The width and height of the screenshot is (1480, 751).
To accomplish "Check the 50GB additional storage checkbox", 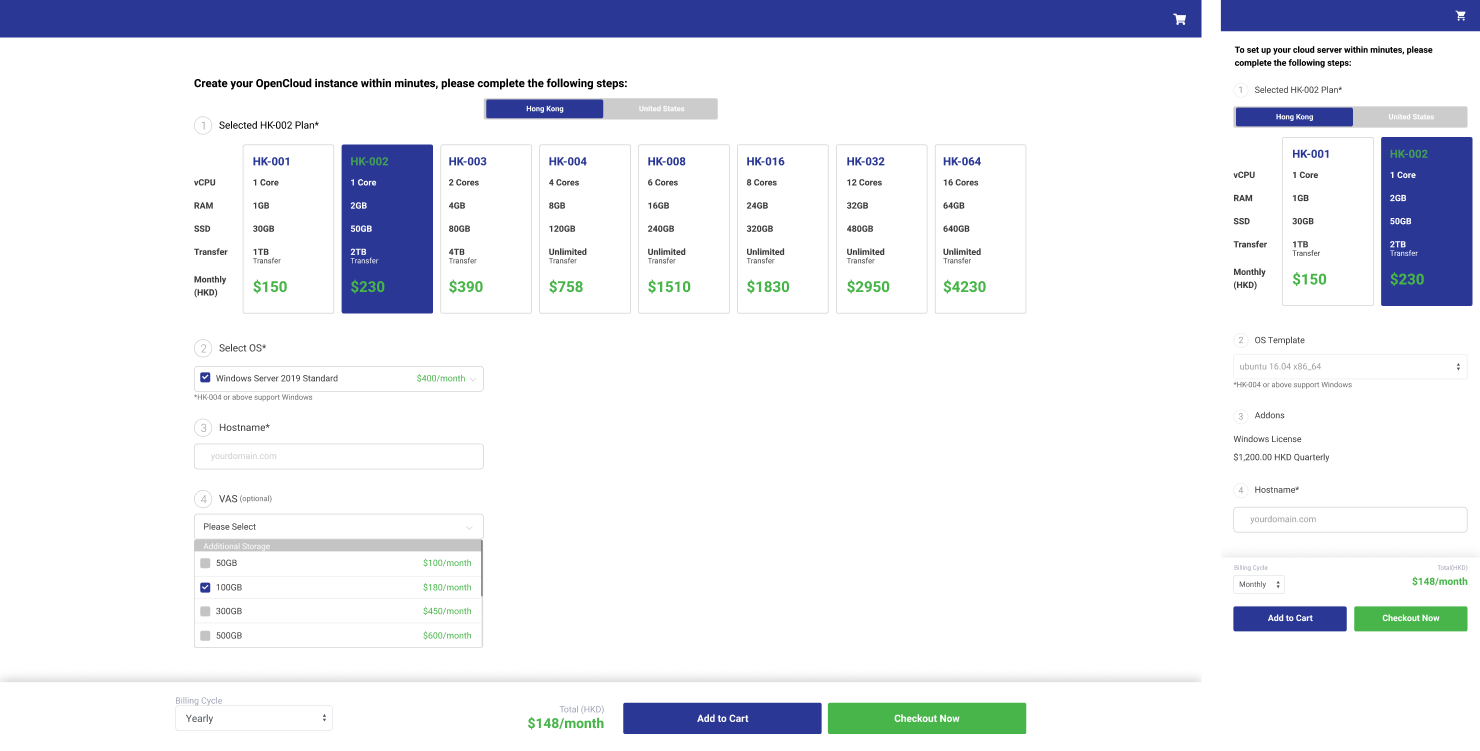I will click(x=205, y=563).
